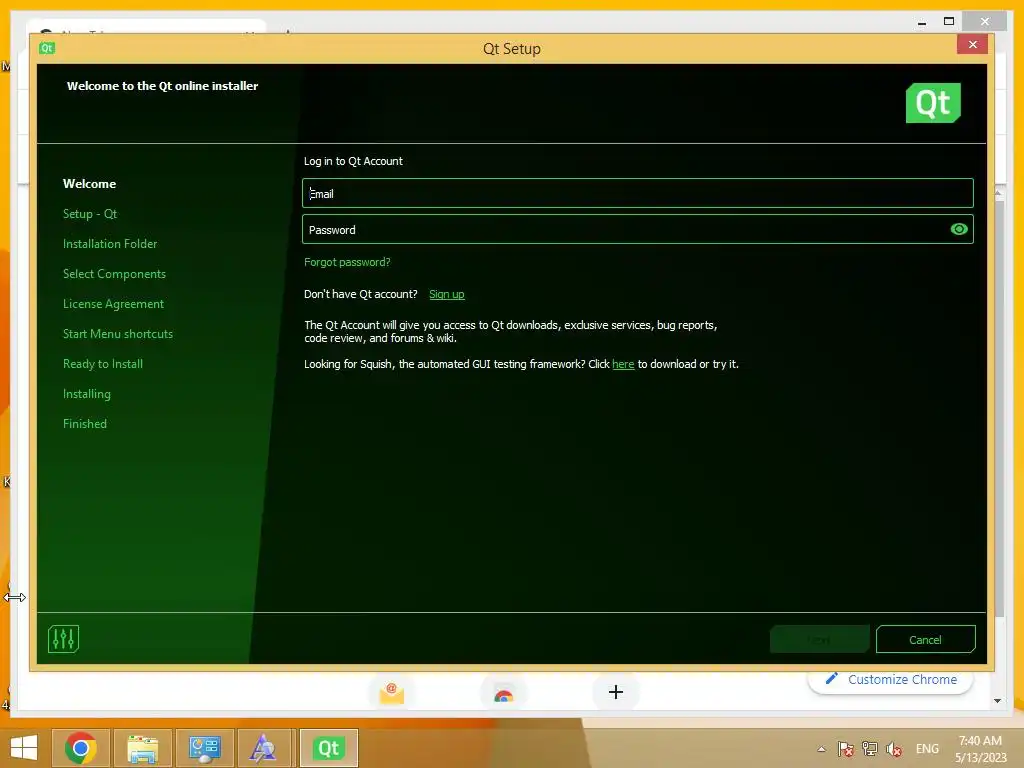This screenshot has width=1024, height=768.
Task: Select the Welcome step in sidebar
Action: (89, 184)
